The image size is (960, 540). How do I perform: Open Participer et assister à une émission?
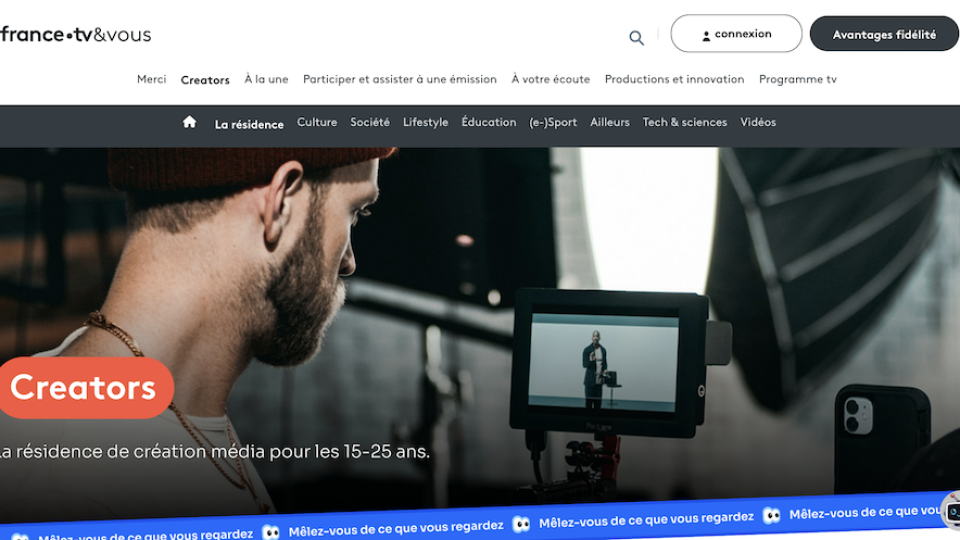(400, 80)
